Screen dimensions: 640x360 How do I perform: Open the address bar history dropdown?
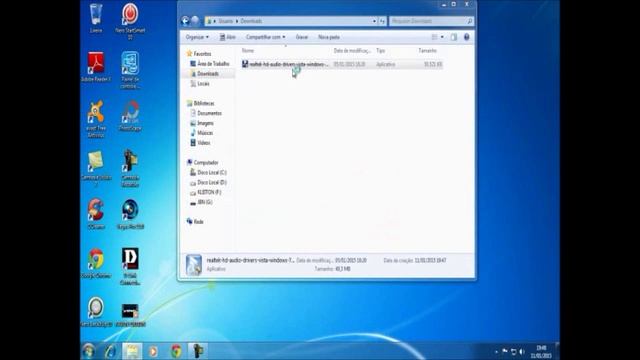coord(374,21)
